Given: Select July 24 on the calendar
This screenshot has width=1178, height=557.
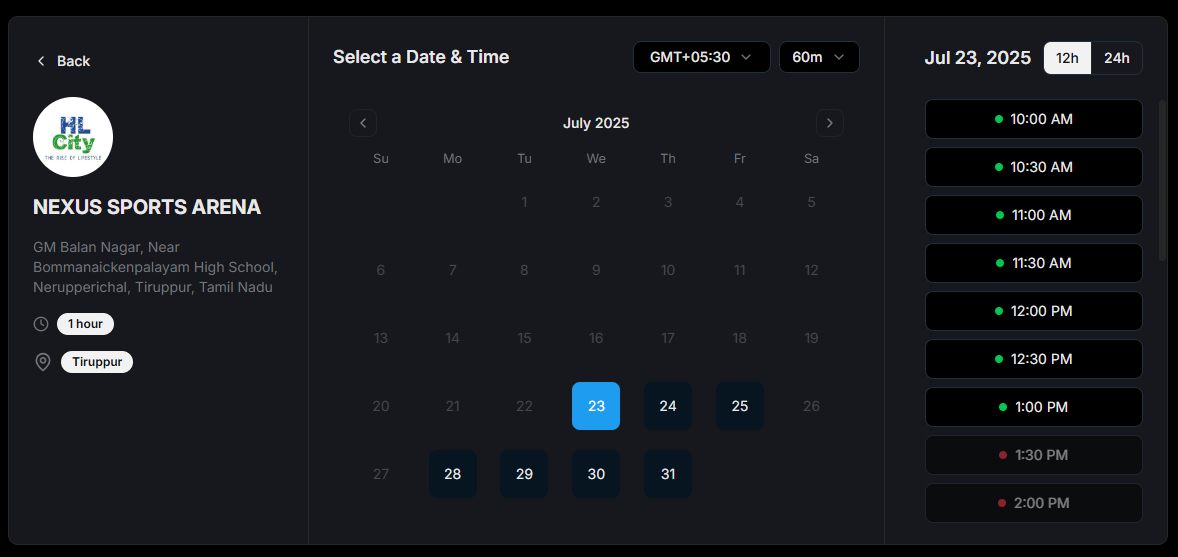Looking at the screenshot, I should (x=668, y=406).
